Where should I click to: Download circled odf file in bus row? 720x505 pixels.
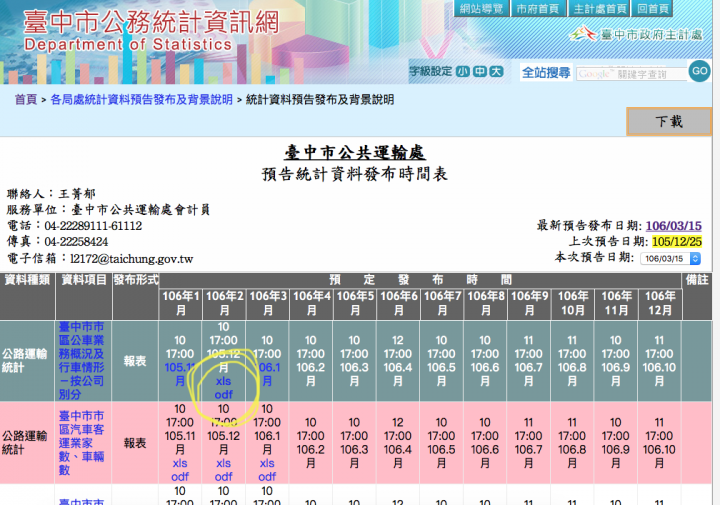[x=223, y=394]
